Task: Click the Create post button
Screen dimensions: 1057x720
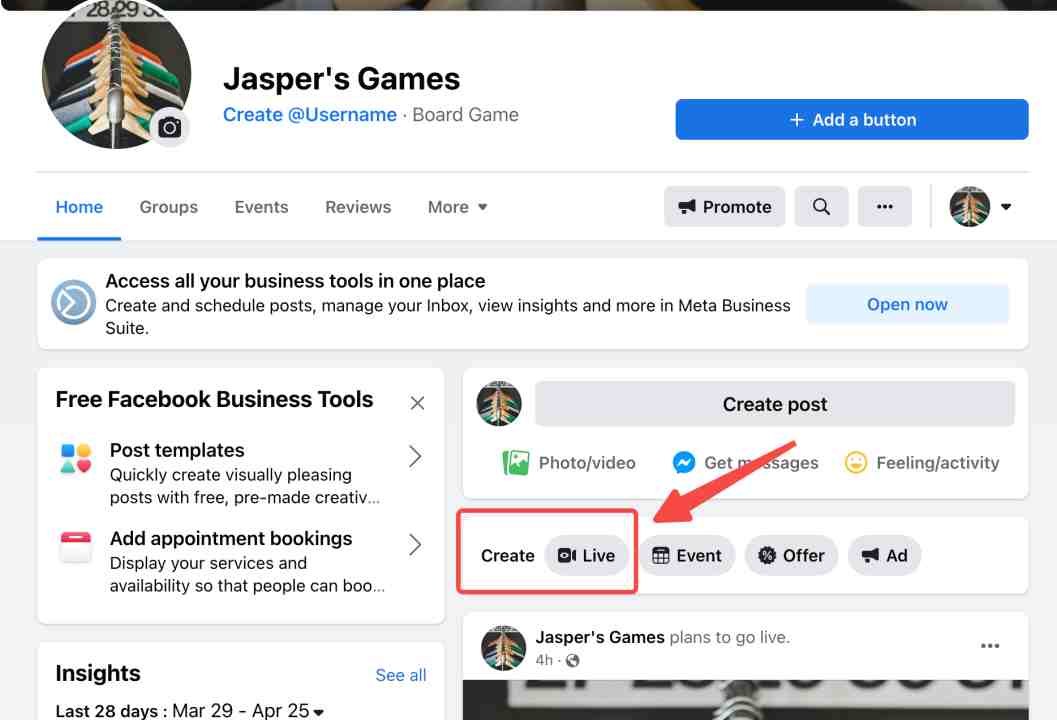Action: [x=775, y=404]
